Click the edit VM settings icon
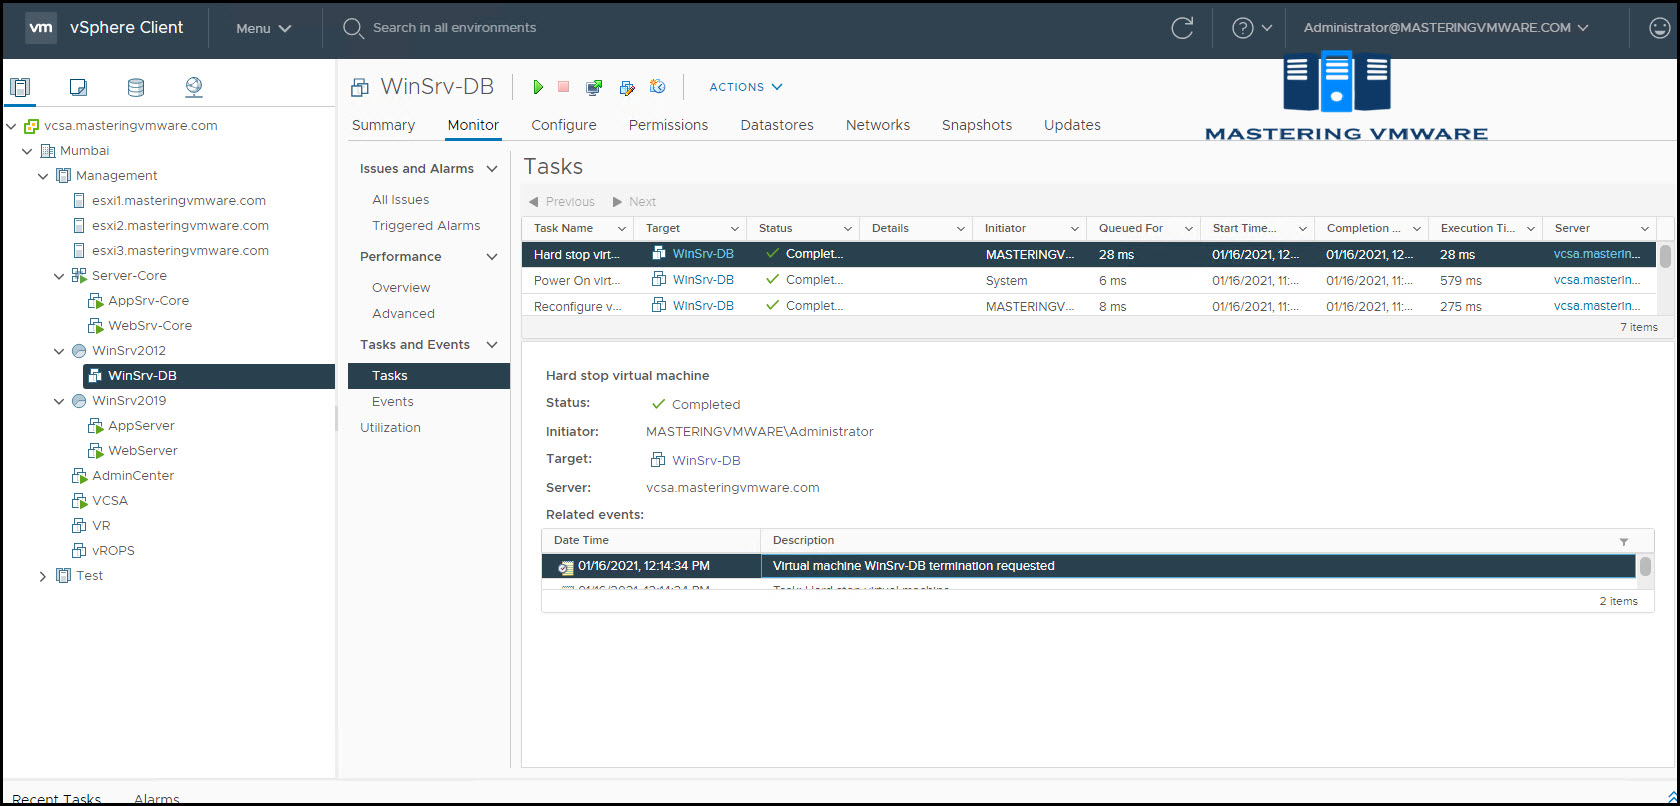 tap(627, 87)
